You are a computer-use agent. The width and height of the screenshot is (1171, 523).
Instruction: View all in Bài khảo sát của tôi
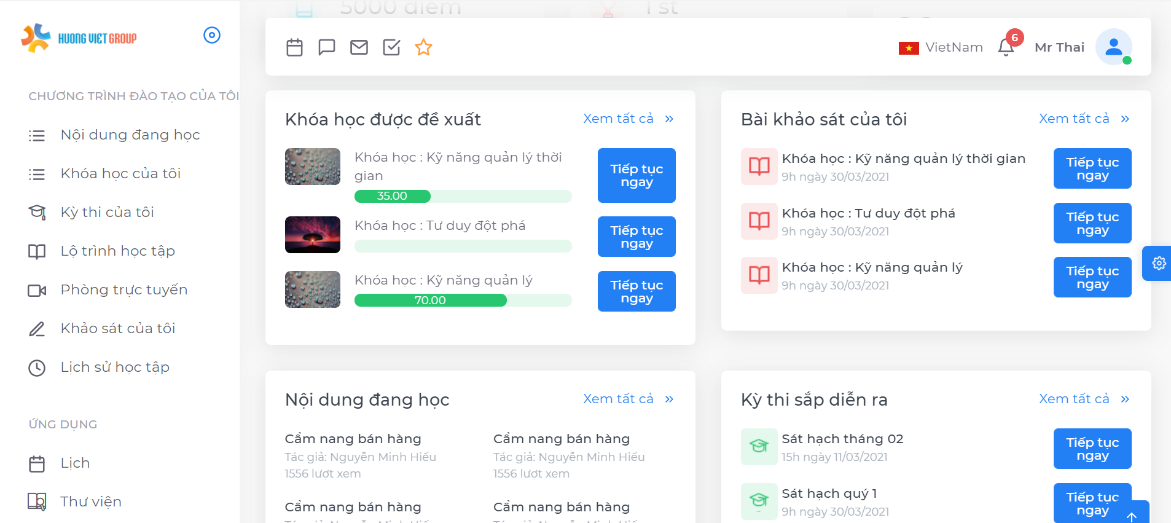coord(1084,119)
